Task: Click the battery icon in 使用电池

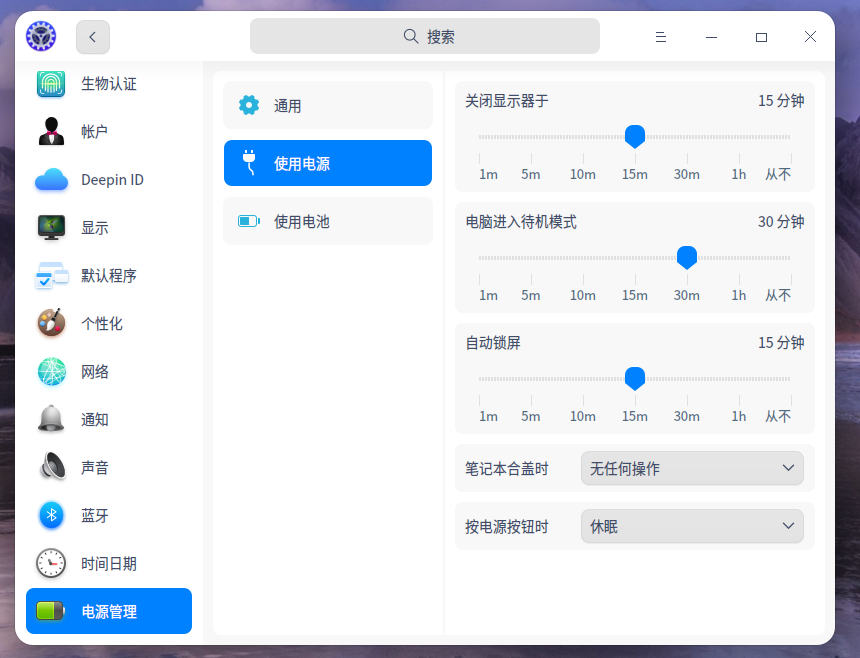Action: (x=249, y=221)
